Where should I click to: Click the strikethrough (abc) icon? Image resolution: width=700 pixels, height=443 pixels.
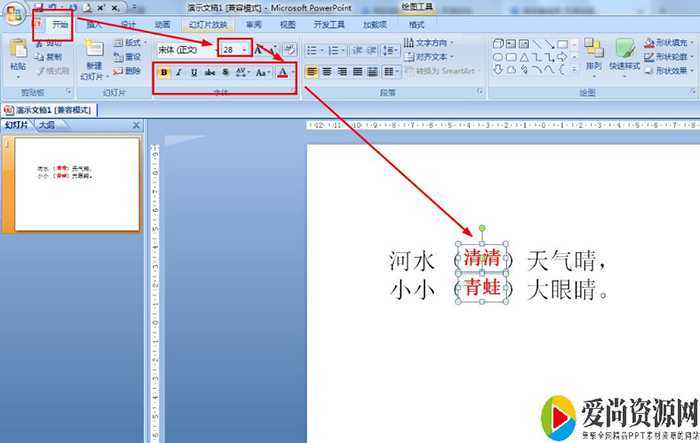210,72
